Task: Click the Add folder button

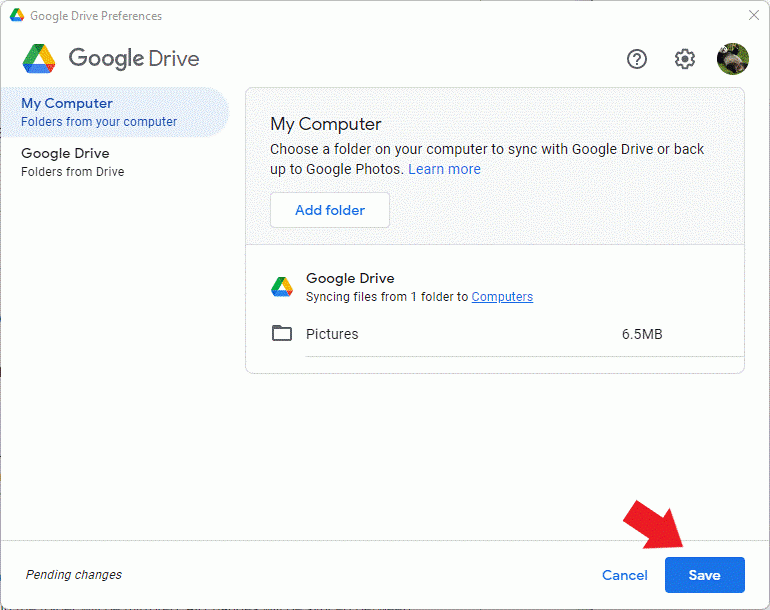Action: (330, 210)
